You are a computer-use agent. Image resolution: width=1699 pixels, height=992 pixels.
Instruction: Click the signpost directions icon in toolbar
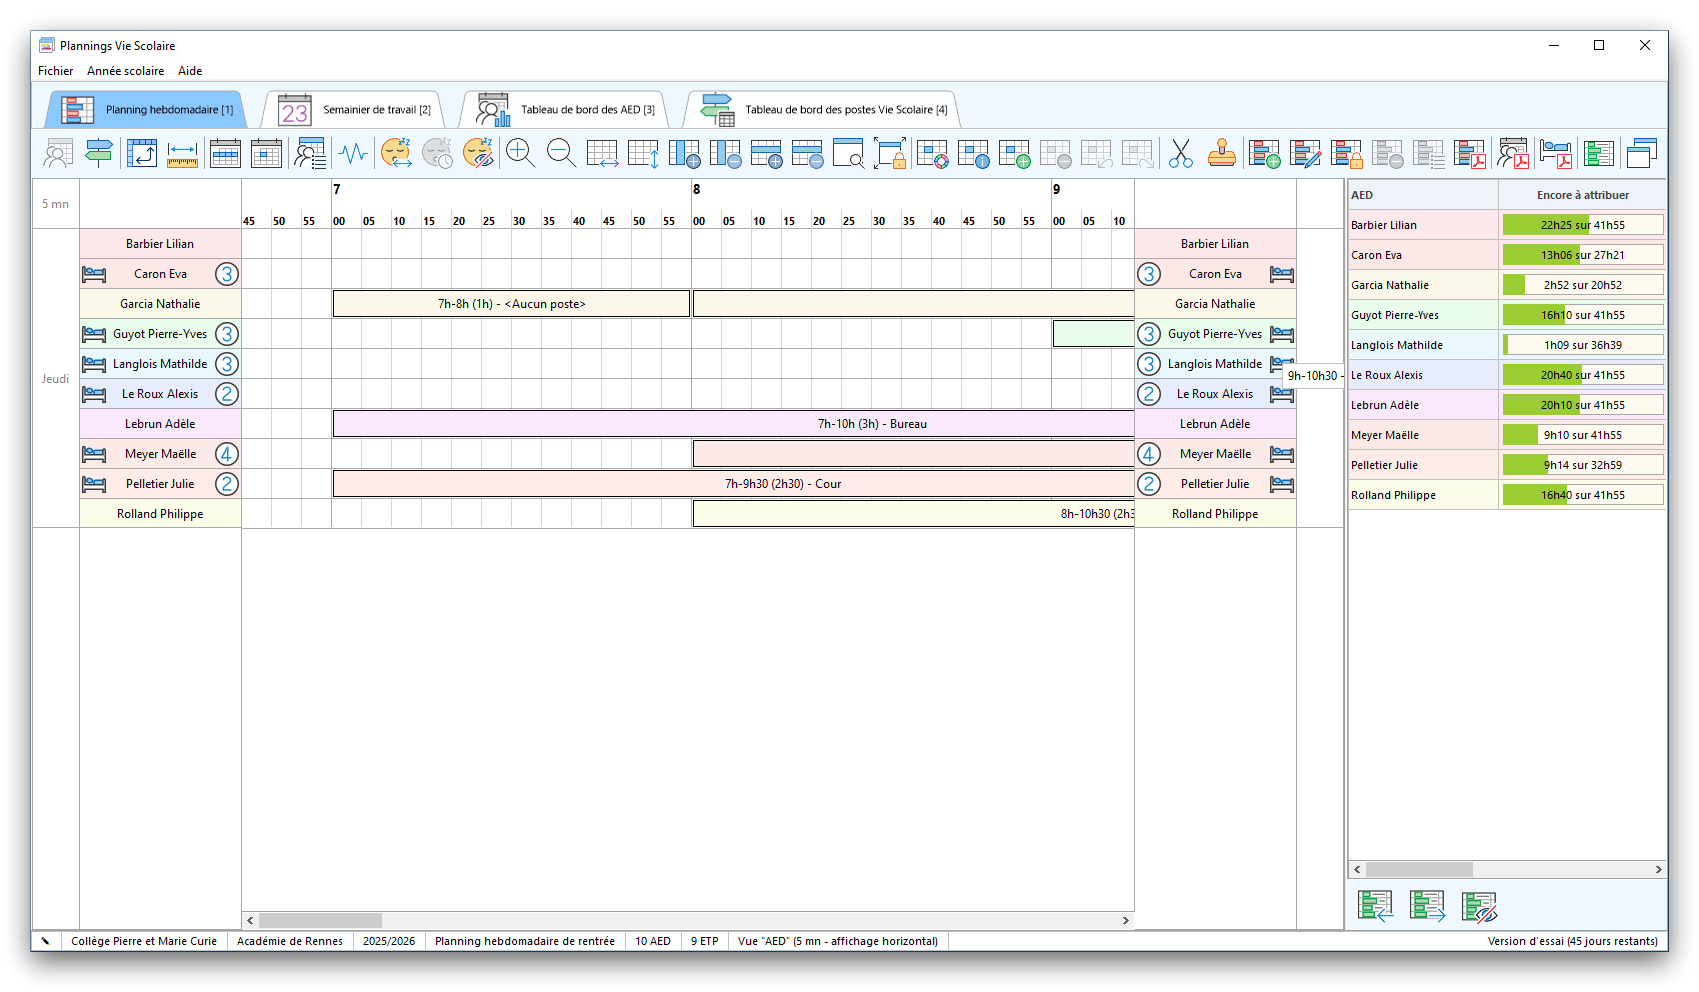click(x=99, y=154)
